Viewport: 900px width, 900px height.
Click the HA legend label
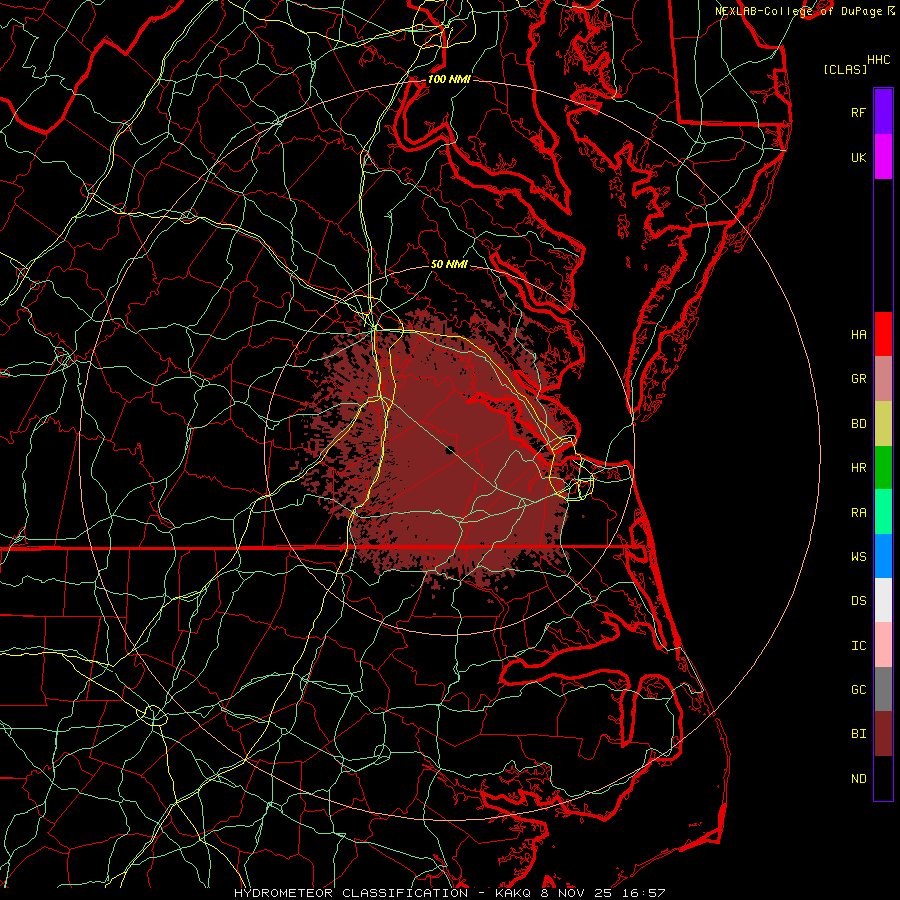click(x=858, y=334)
